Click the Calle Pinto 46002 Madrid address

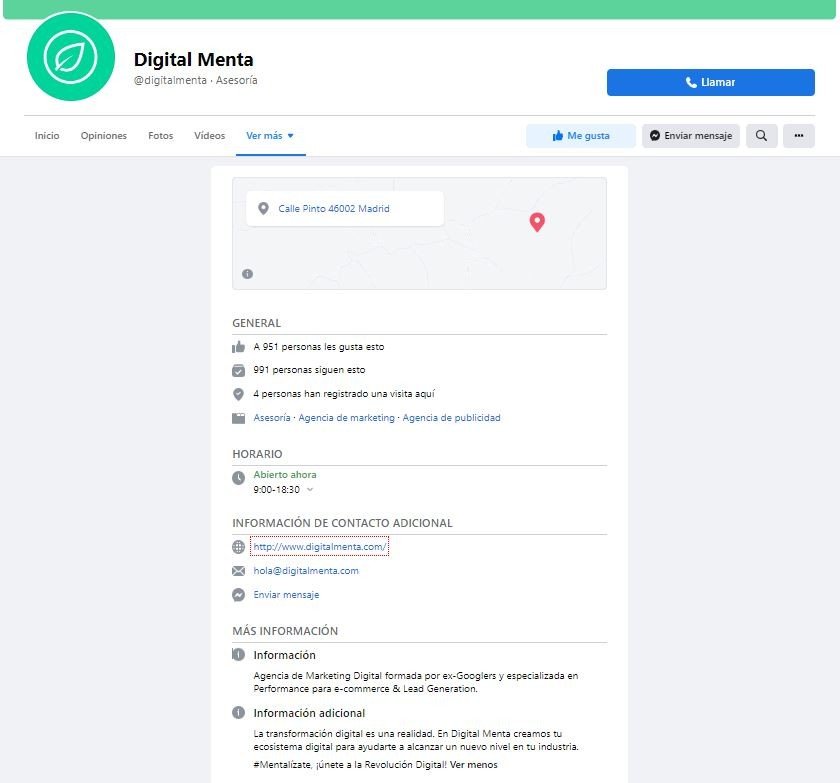[x=334, y=209]
